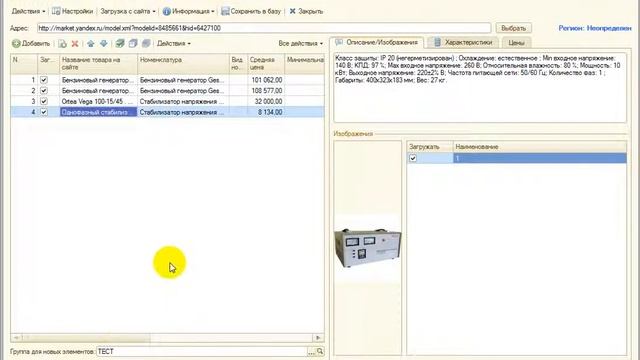
Task: Click the Сохранить в базу save icon
Action: 225,11
